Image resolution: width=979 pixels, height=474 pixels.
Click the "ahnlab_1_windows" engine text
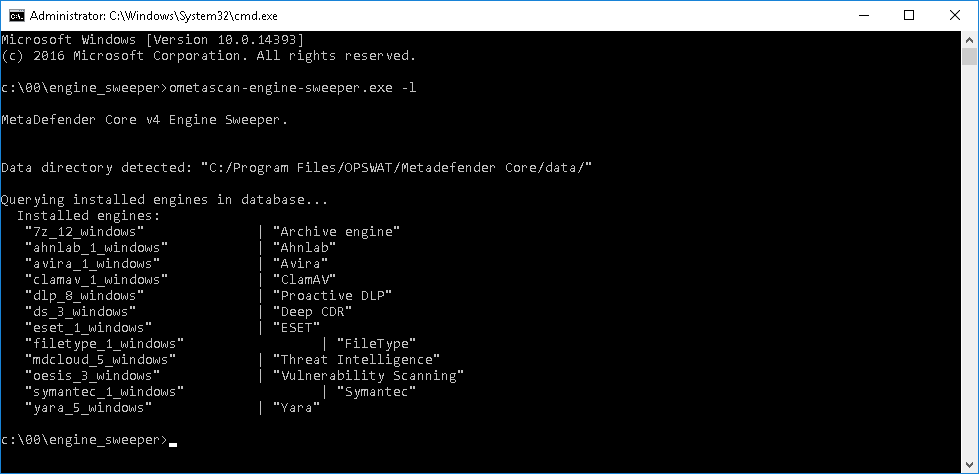pos(97,248)
